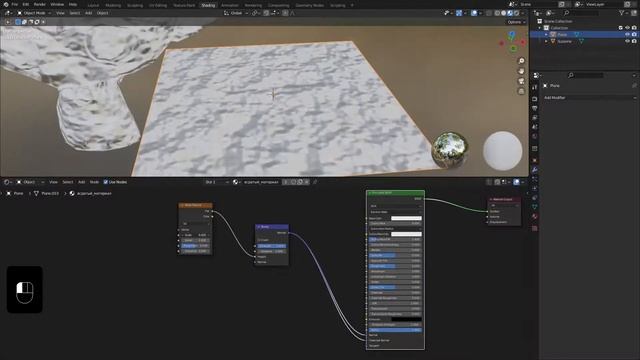Click material name field in node editor

pyautogui.click(x=261, y=182)
